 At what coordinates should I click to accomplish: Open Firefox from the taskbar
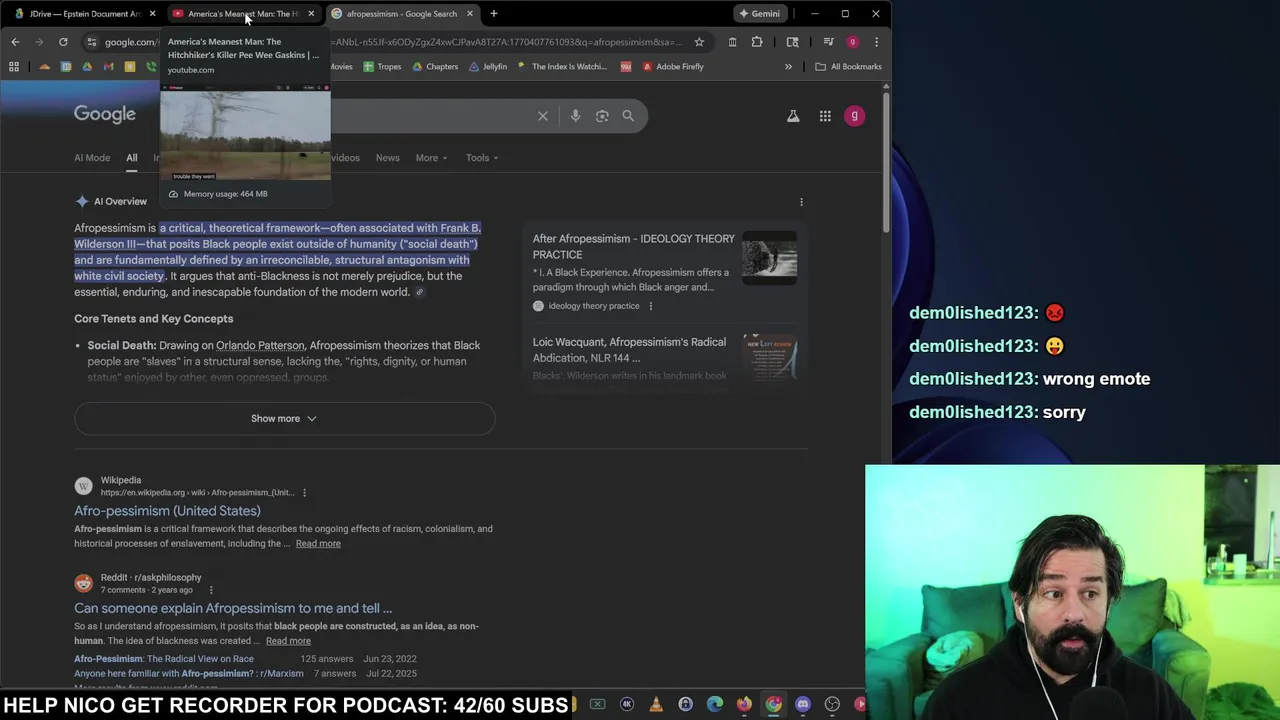coord(744,704)
